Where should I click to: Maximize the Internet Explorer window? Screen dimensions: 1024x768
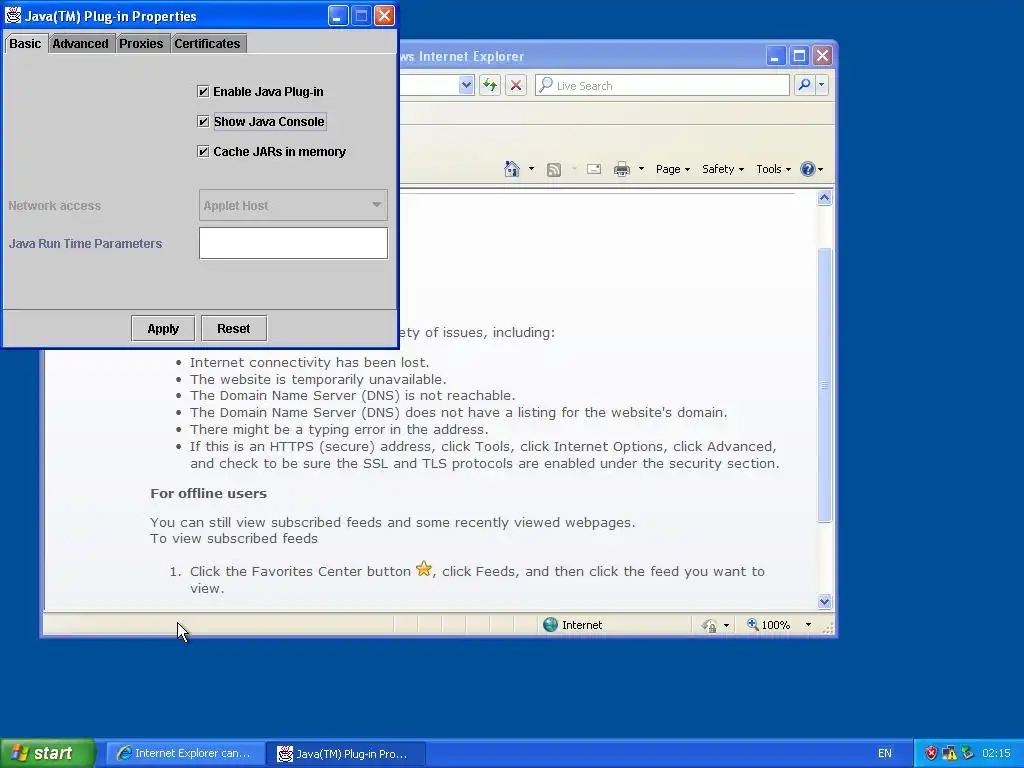799,56
